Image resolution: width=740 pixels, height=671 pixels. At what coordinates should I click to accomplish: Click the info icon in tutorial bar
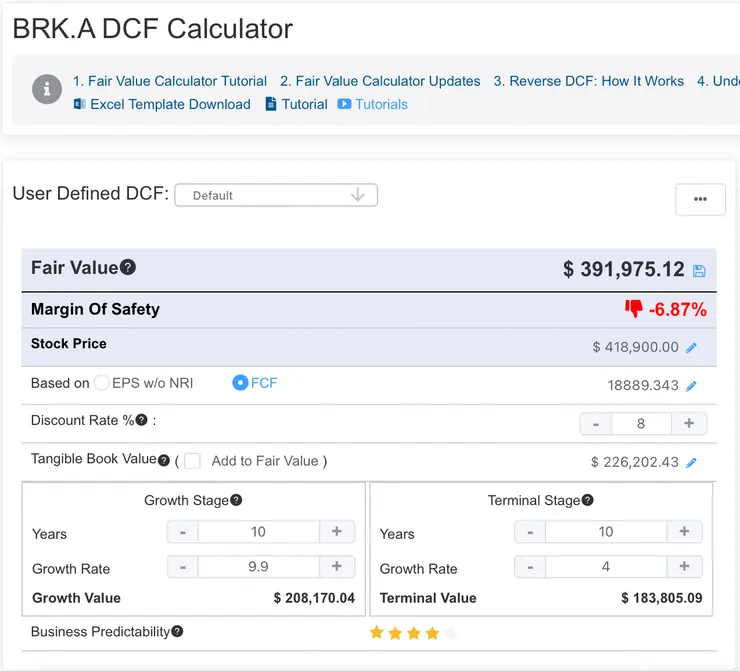(x=46, y=89)
